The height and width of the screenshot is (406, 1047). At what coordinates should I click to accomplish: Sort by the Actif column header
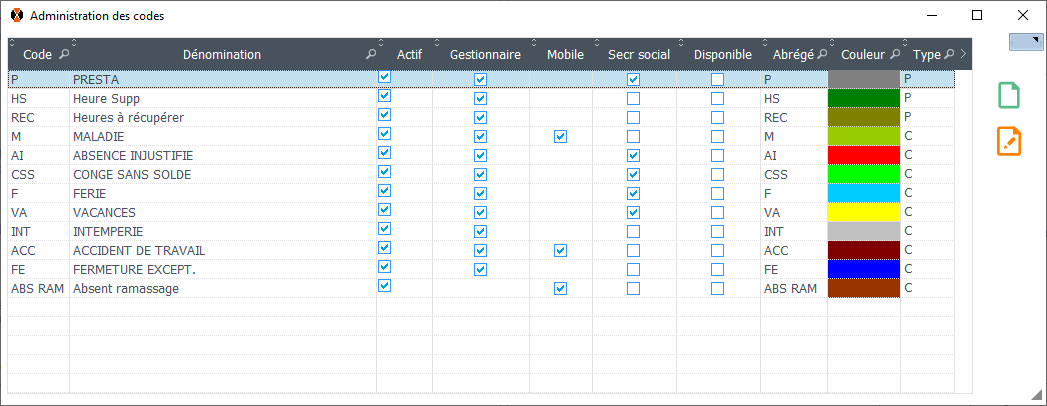tap(409, 55)
